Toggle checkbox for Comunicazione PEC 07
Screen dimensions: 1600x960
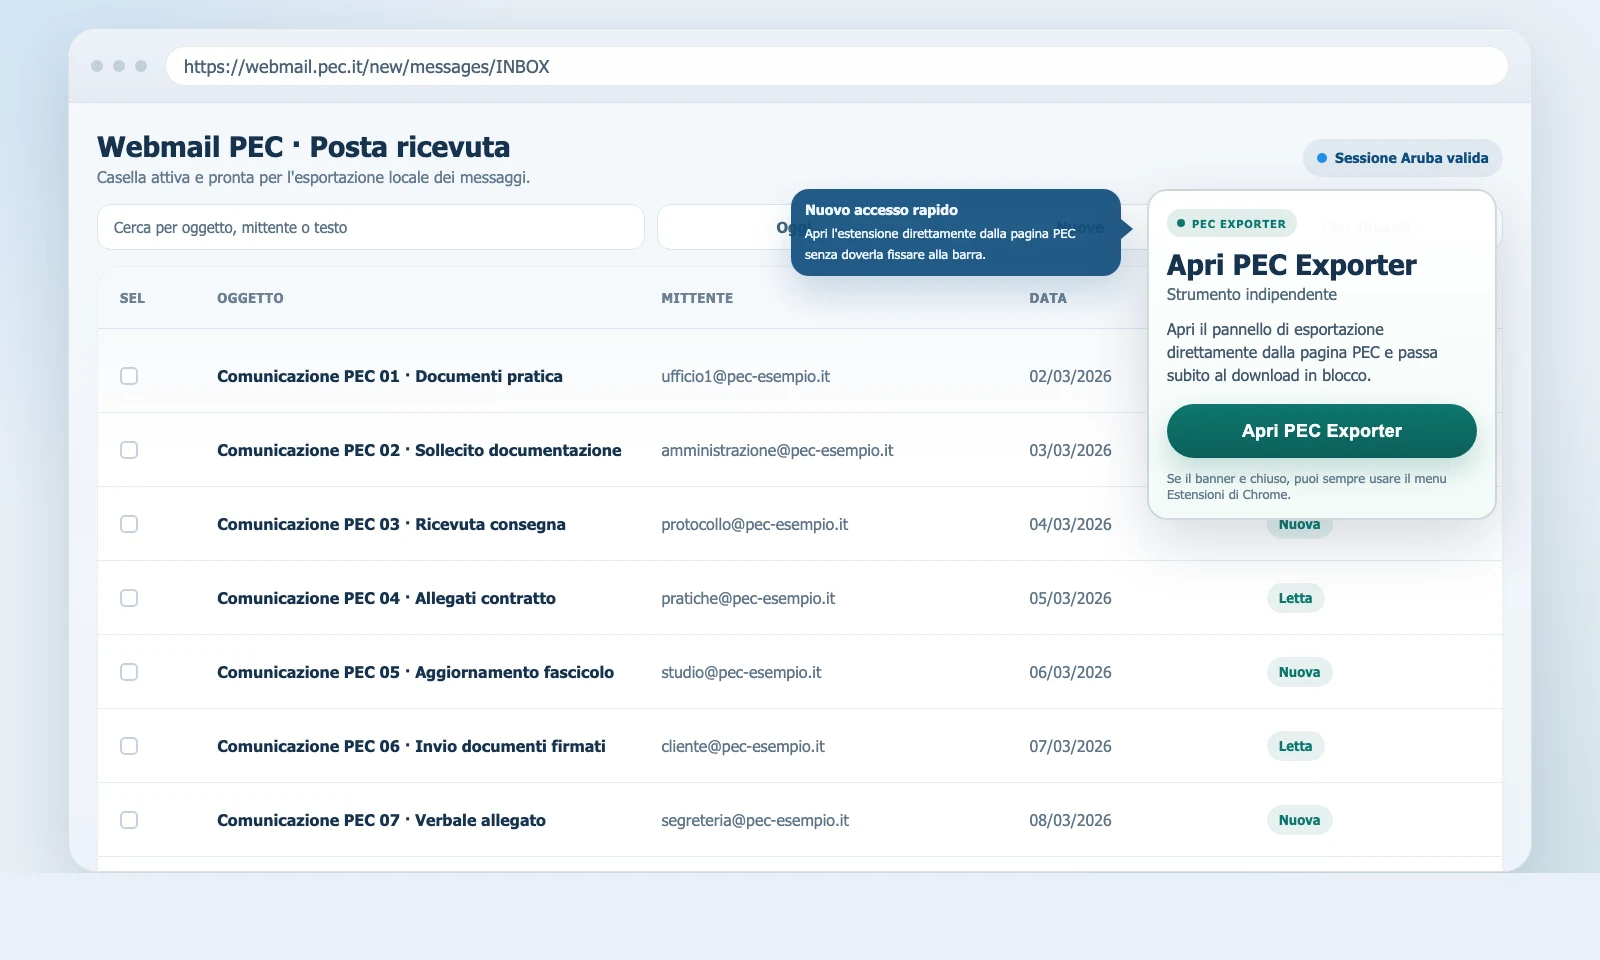click(x=129, y=820)
